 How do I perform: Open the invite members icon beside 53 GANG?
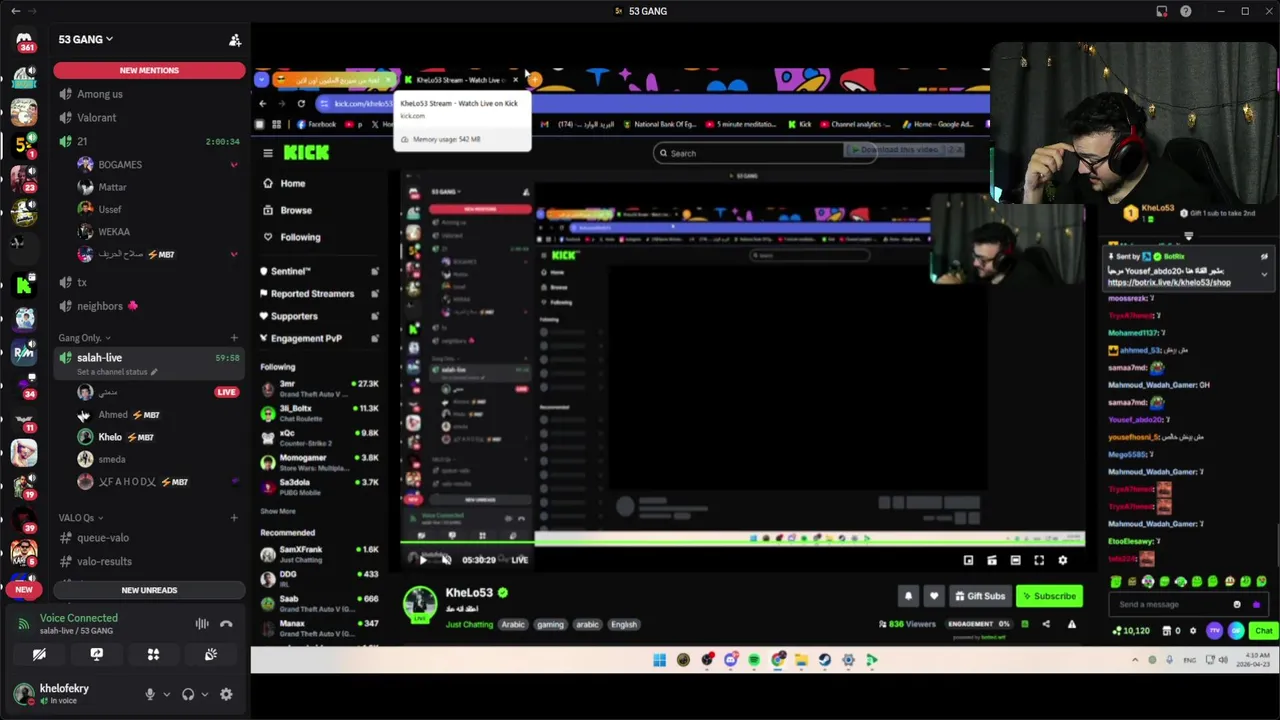pyautogui.click(x=235, y=40)
